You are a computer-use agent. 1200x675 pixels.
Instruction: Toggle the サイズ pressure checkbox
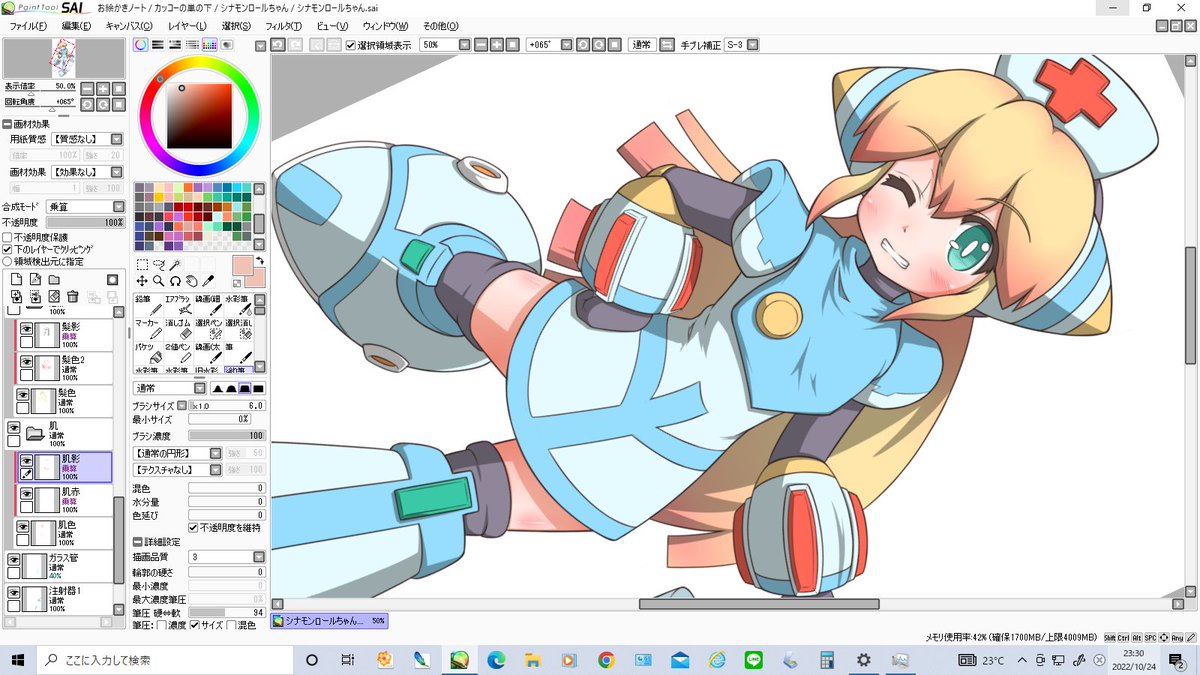[194, 625]
